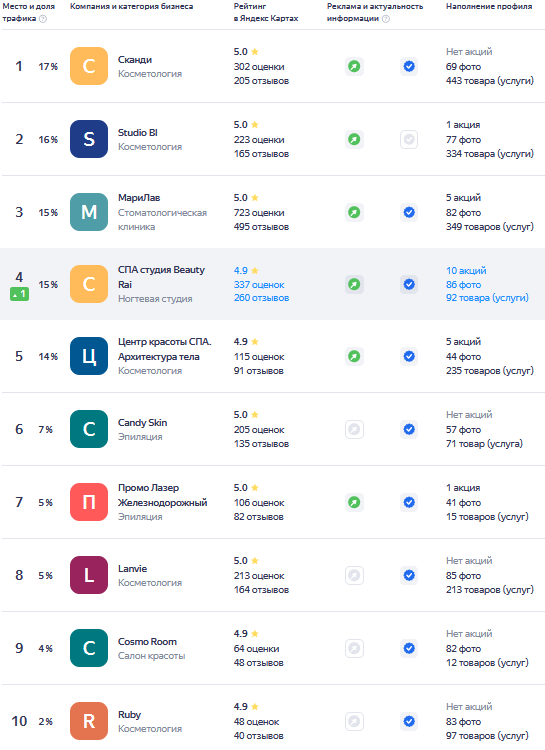Click the 'Ц' logo of Центр красоты СПА

(x=89, y=356)
